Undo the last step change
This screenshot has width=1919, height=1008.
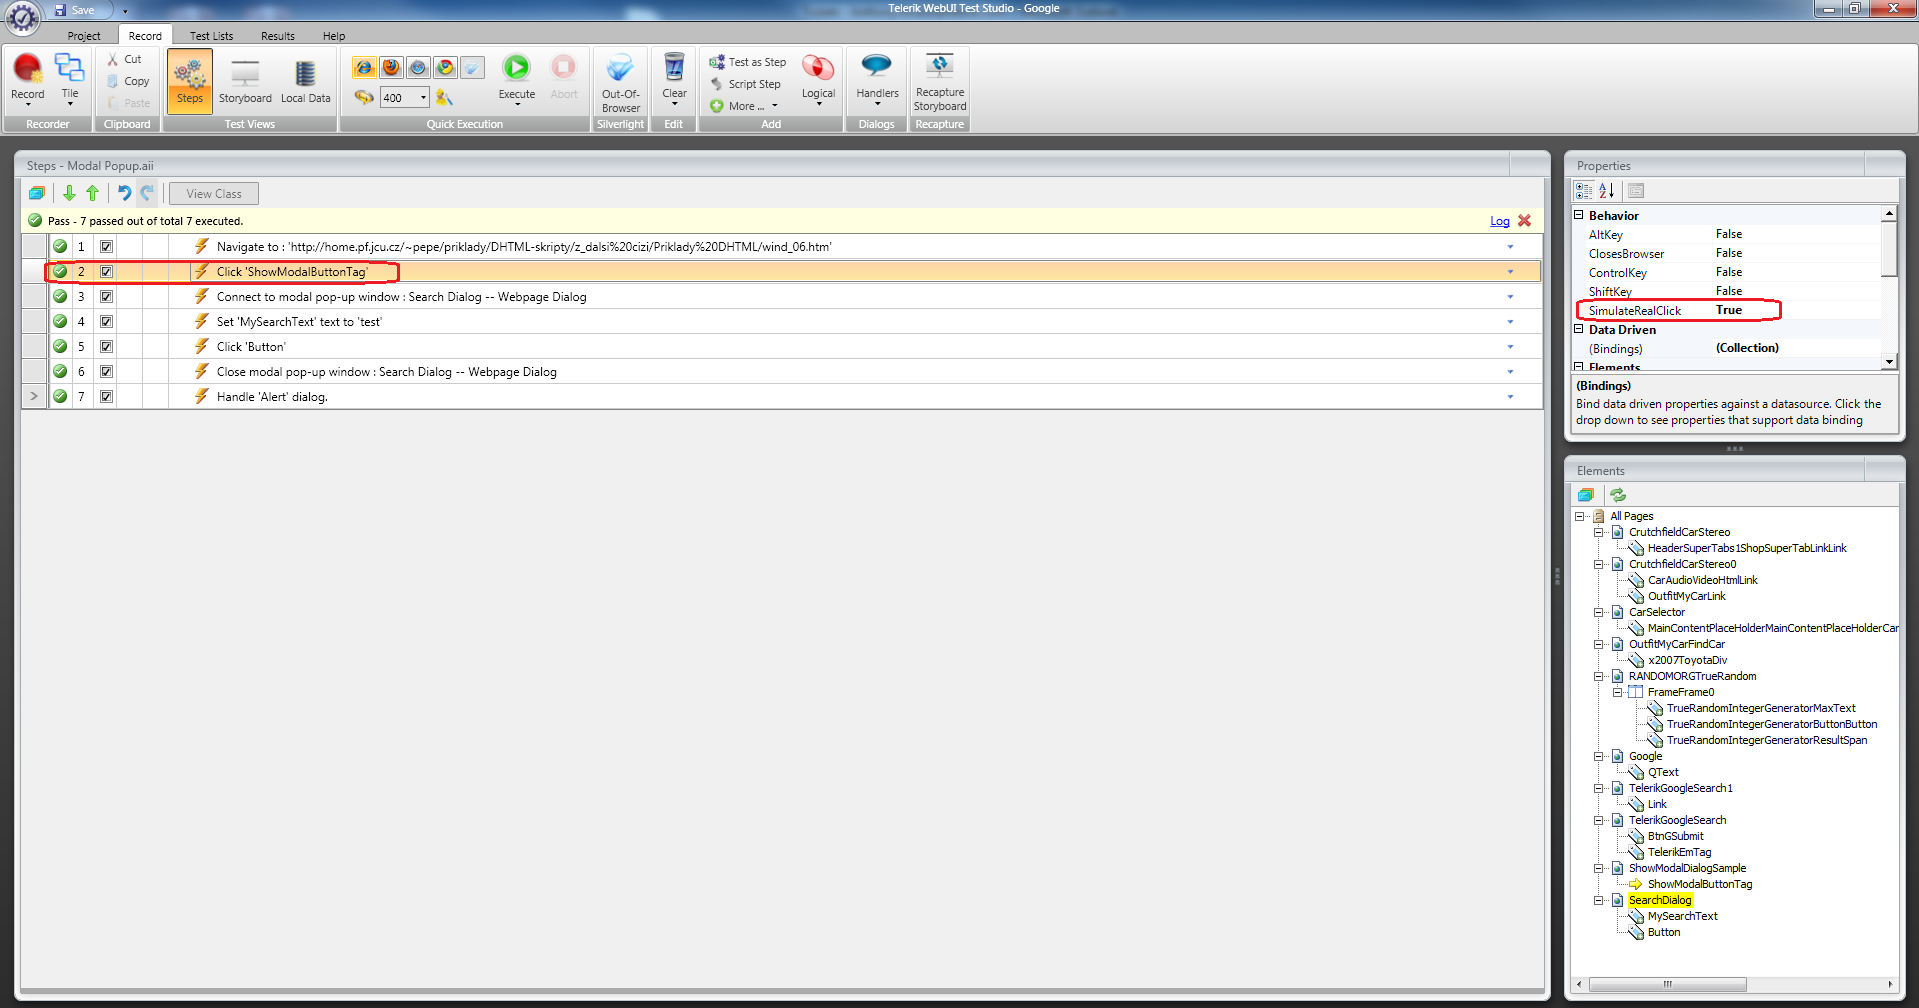coord(124,193)
